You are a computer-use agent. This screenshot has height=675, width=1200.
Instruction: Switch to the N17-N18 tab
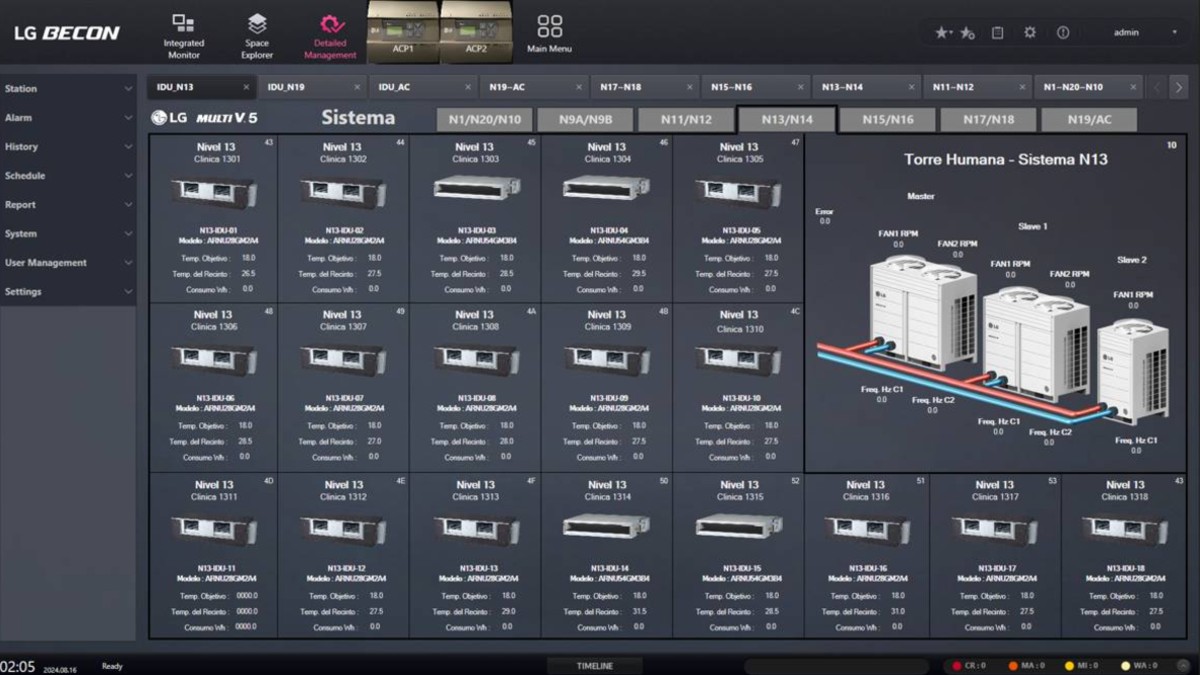[x=645, y=87]
